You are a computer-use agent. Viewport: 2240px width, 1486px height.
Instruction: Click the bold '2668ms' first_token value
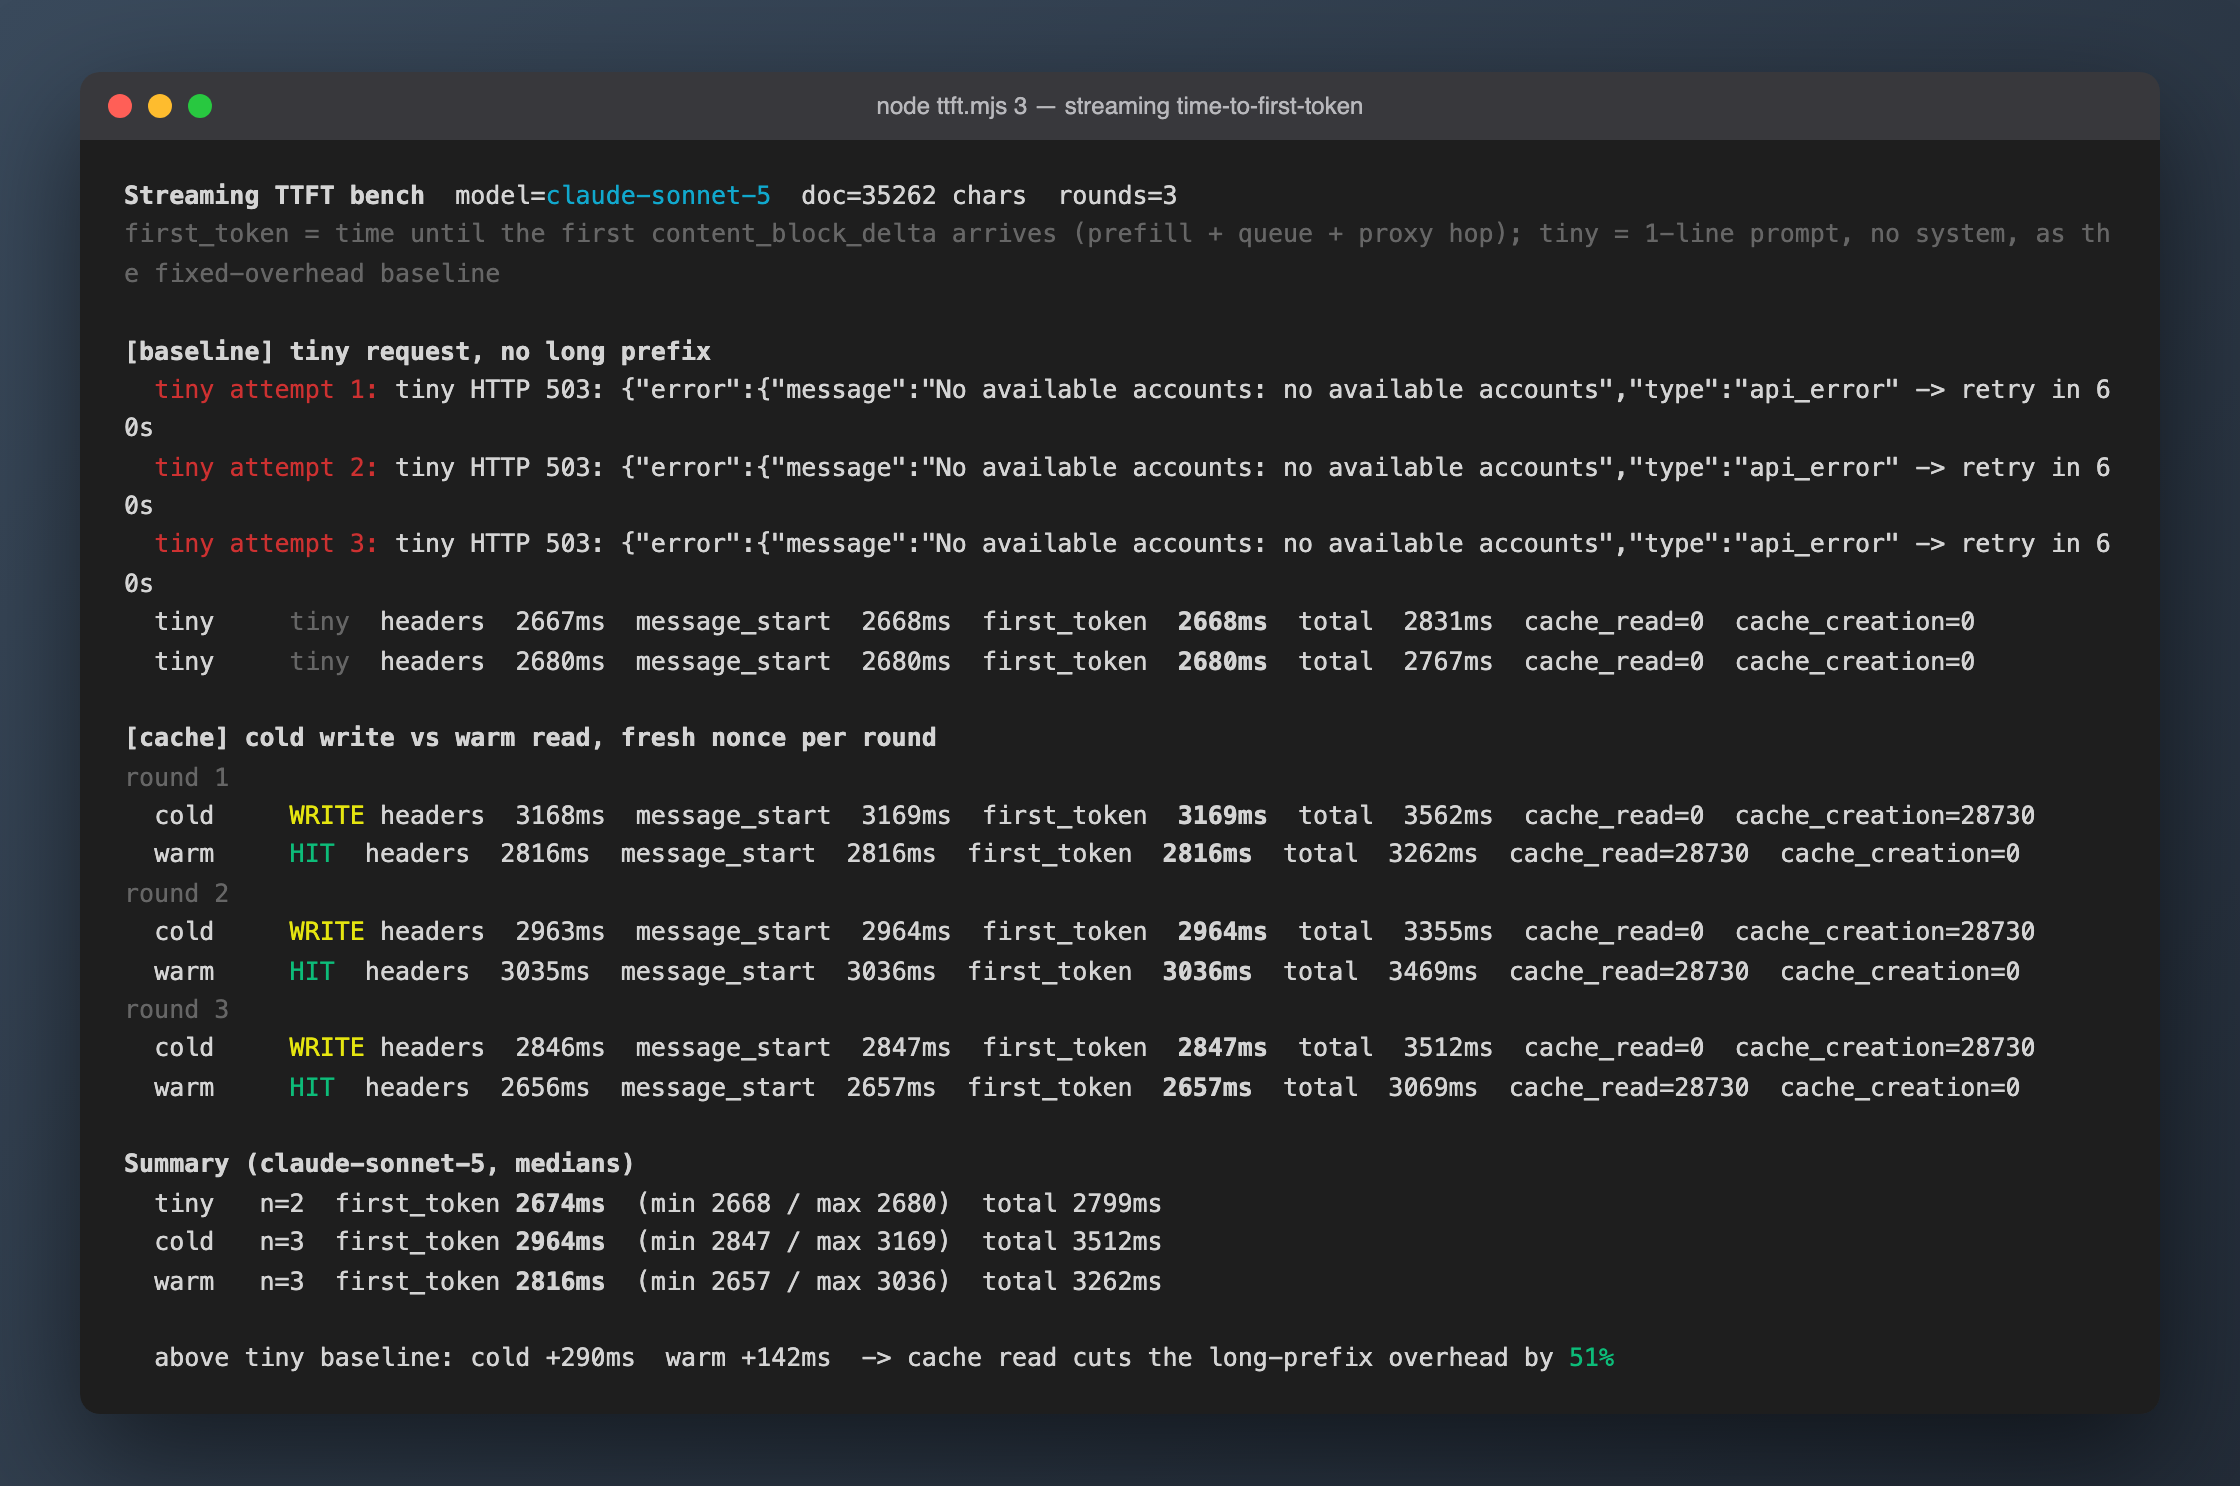(1222, 621)
